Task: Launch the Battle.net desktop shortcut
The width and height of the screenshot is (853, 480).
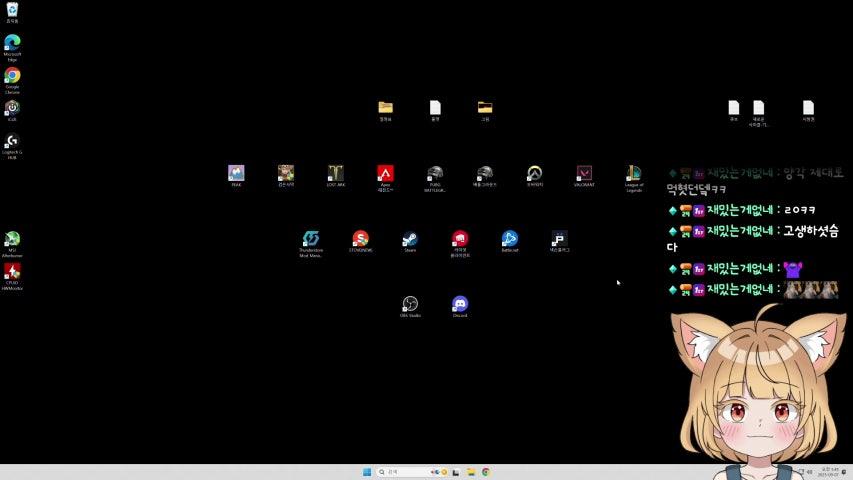Action: click(510, 239)
